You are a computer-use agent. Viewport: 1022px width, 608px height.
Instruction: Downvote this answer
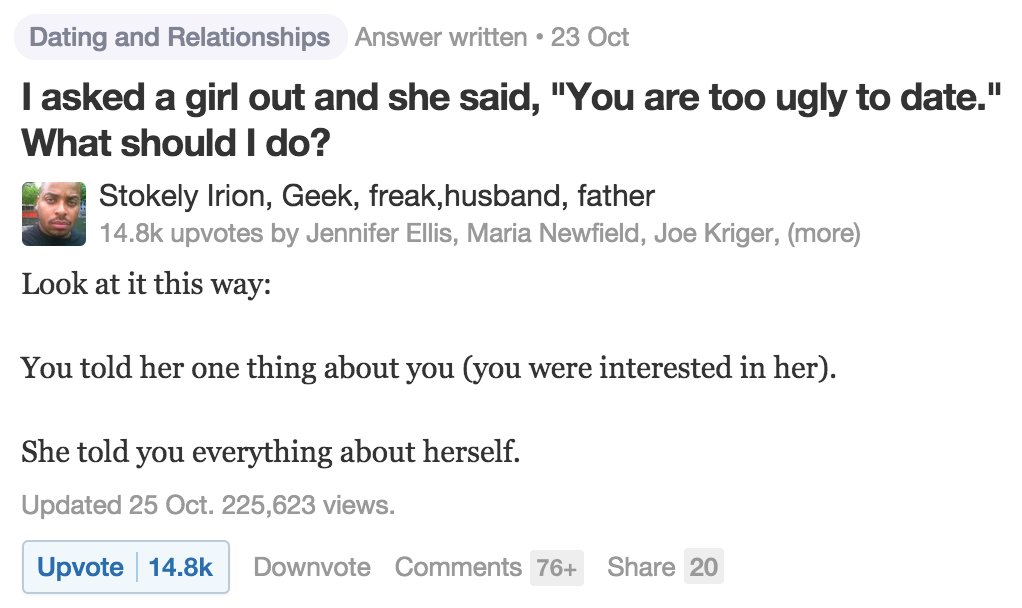coord(312,567)
